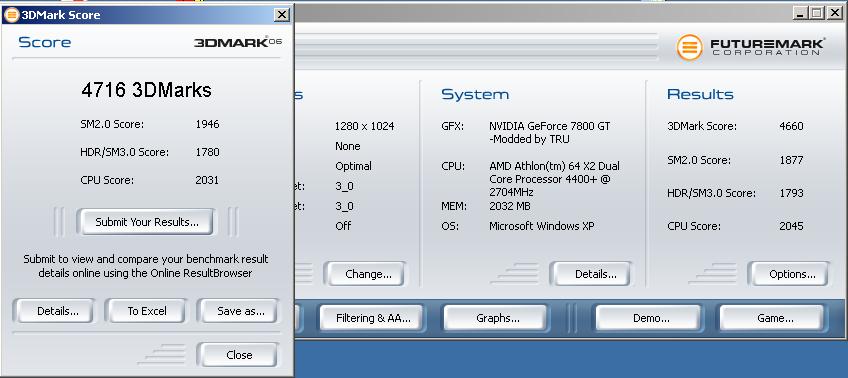Export the score with To Excel

pyautogui.click(x=147, y=311)
